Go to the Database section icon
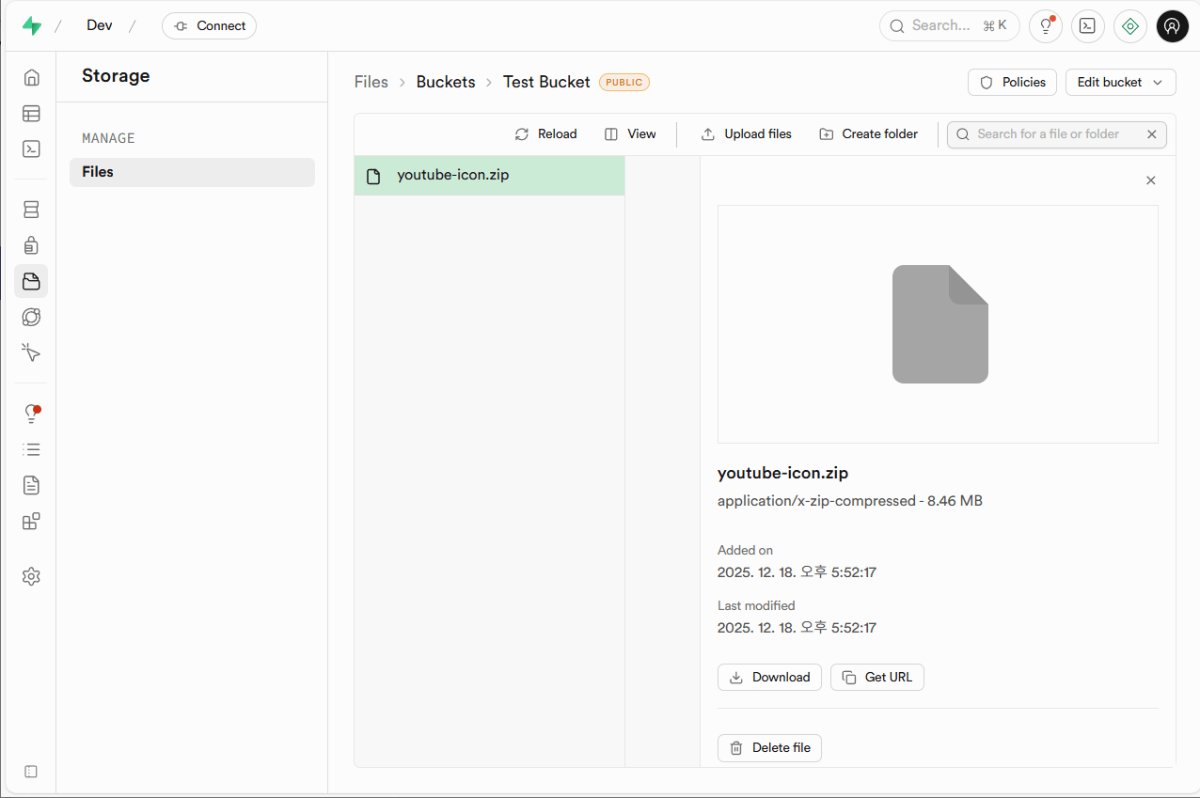The height and width of the screenshot is (798, 1200). [x=31, y=210]
